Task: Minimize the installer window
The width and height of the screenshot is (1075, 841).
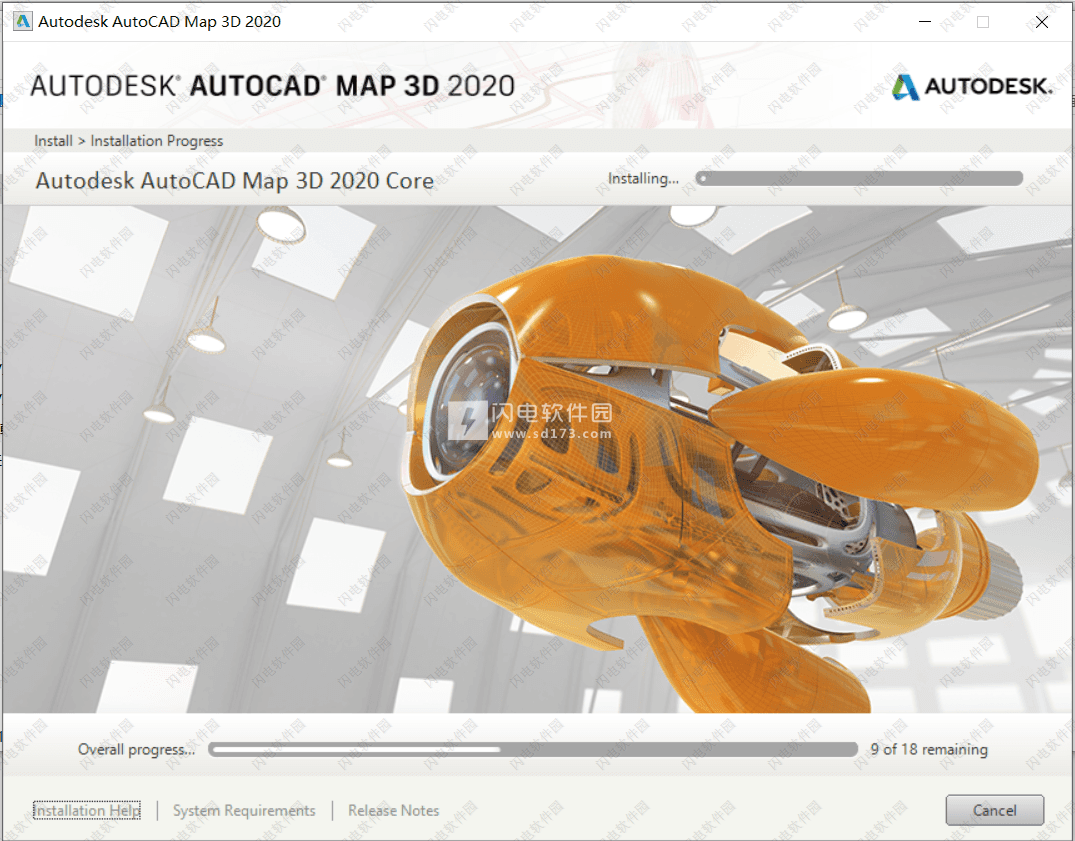Action: point(924,22)
